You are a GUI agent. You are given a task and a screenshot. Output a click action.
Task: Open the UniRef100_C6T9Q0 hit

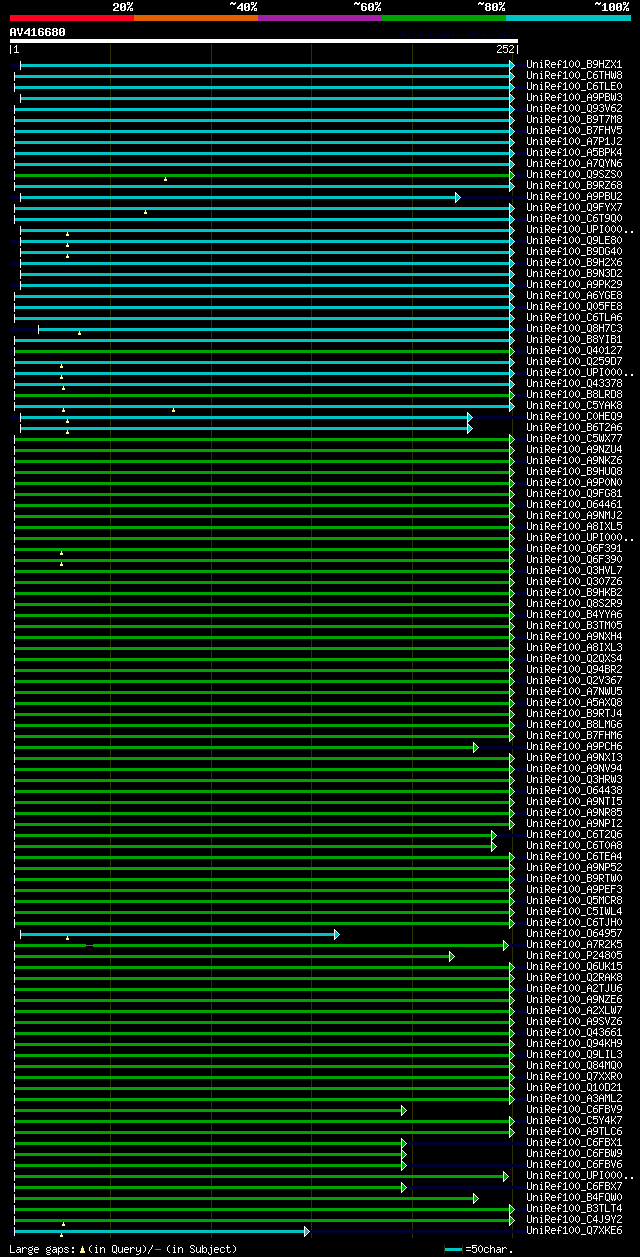pyautogui.click(x=574, y=219)
